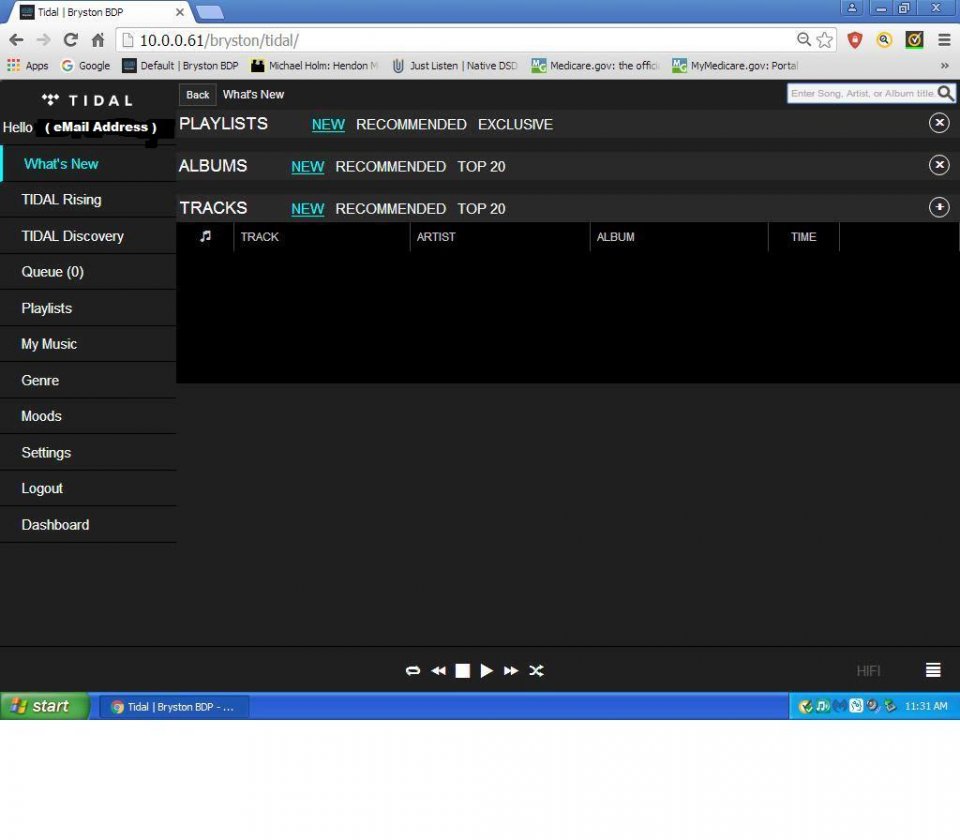
Task: Open TIDAL Rising in the sidebar
Action: tap(88, 200)
